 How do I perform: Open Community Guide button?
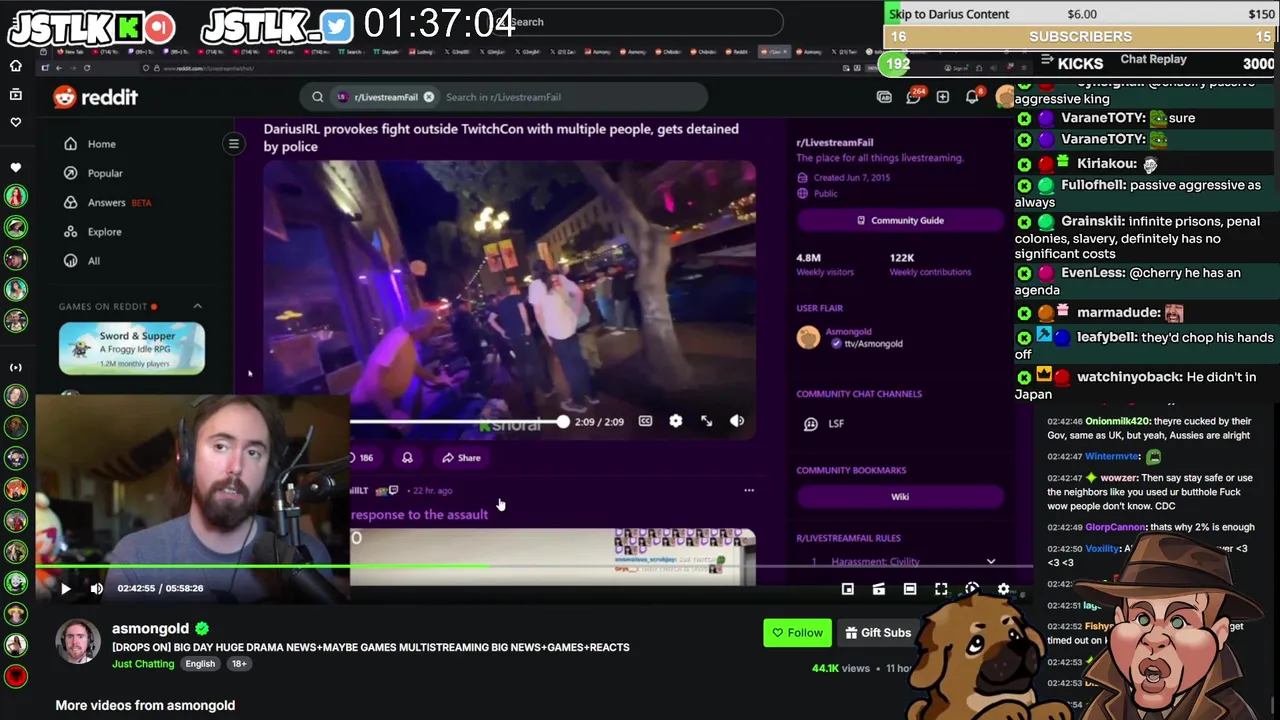coord(900,220)
